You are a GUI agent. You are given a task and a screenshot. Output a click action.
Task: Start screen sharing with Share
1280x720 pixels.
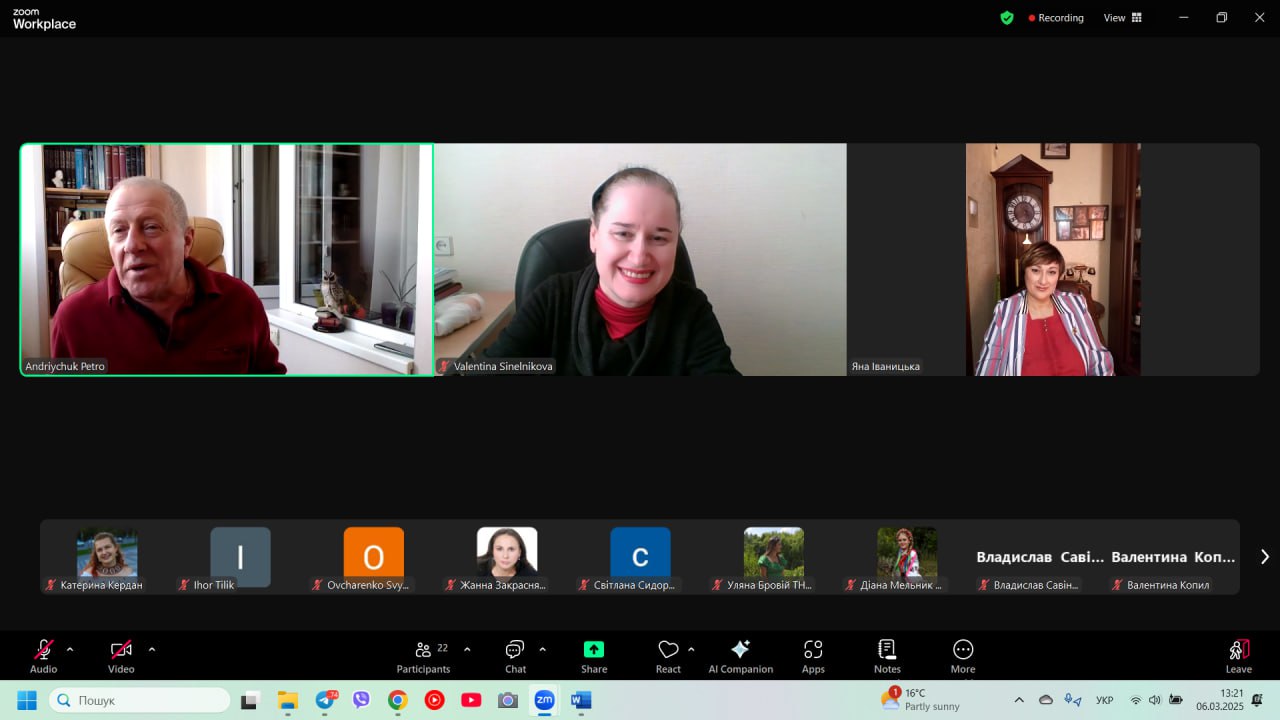594,656
